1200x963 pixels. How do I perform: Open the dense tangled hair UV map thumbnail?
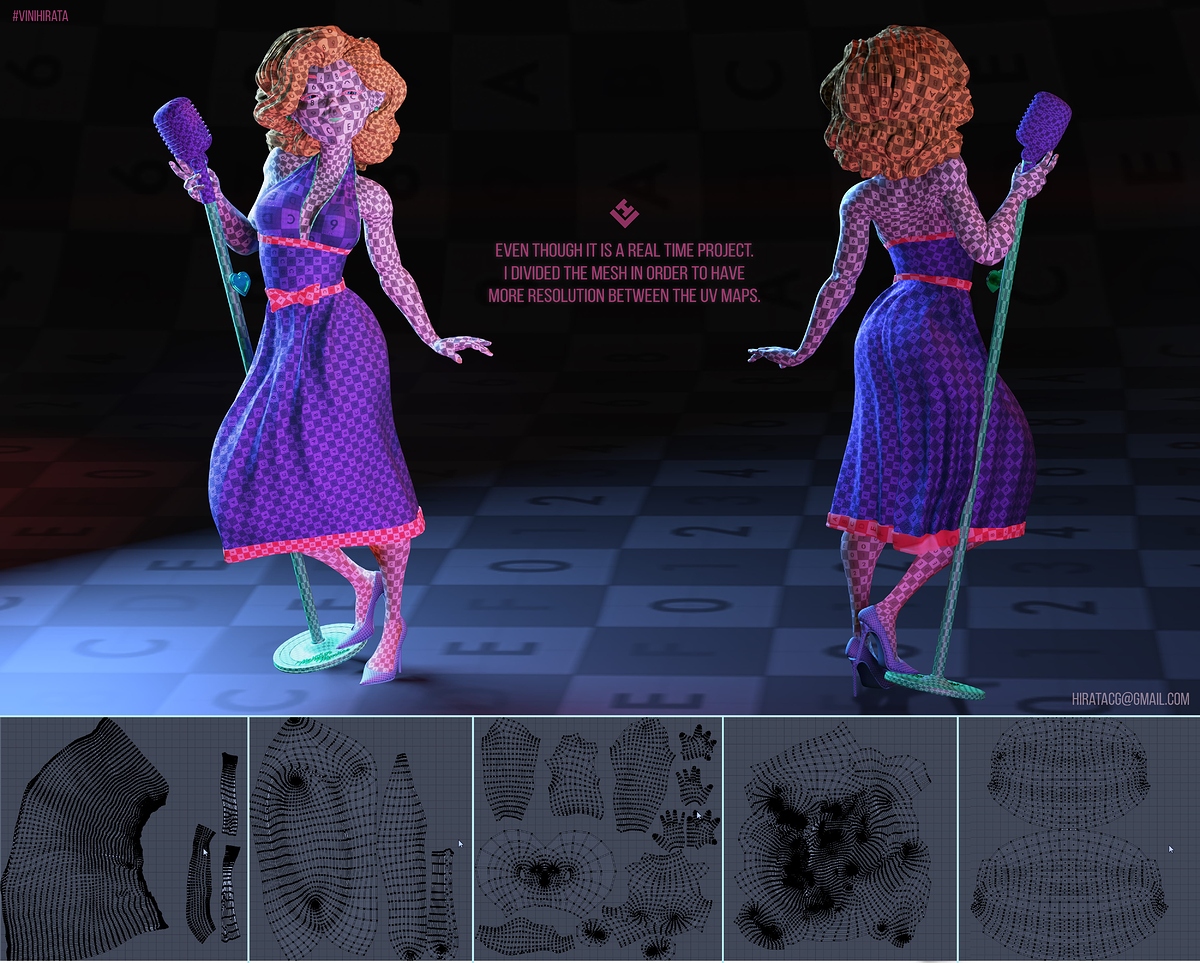click(840, 838)
